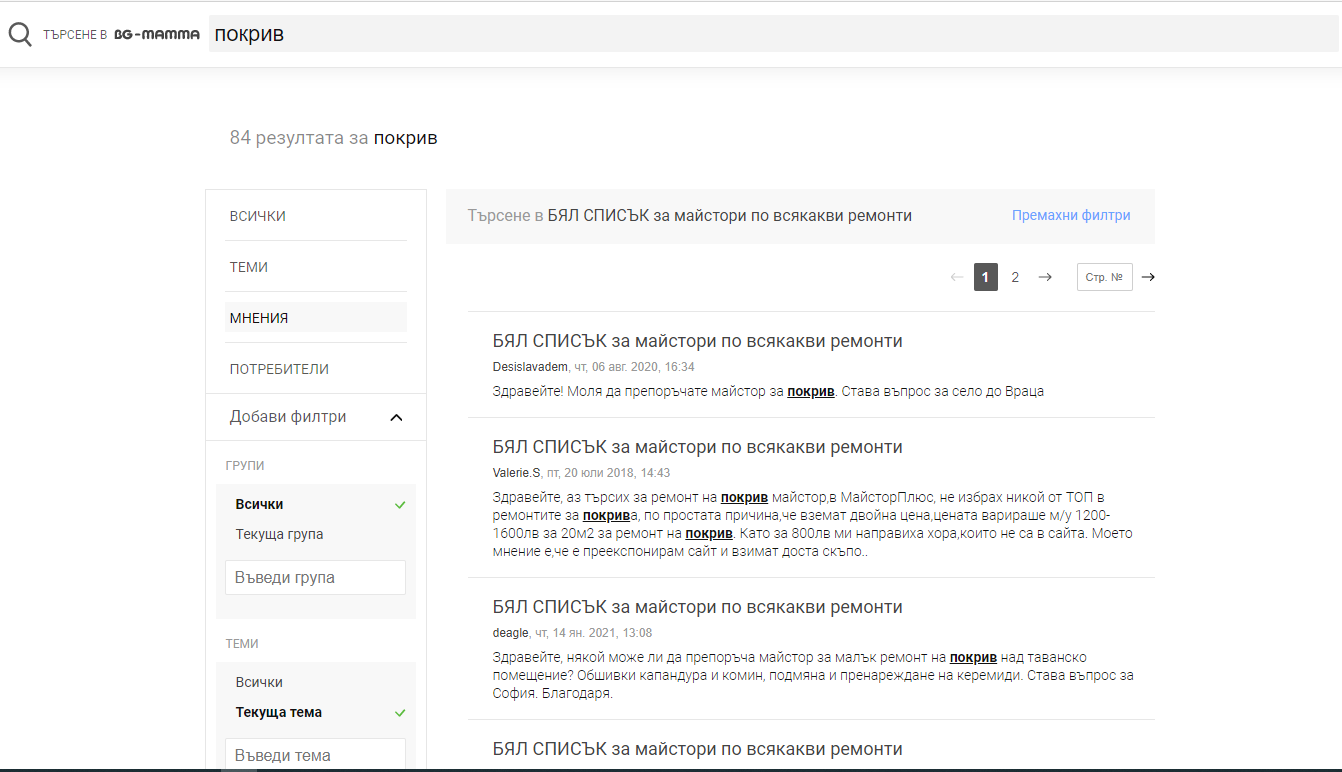Viewport: 1342px width, 772px height.
Task: Open results page 1
Action: click(x=986, y=277)
